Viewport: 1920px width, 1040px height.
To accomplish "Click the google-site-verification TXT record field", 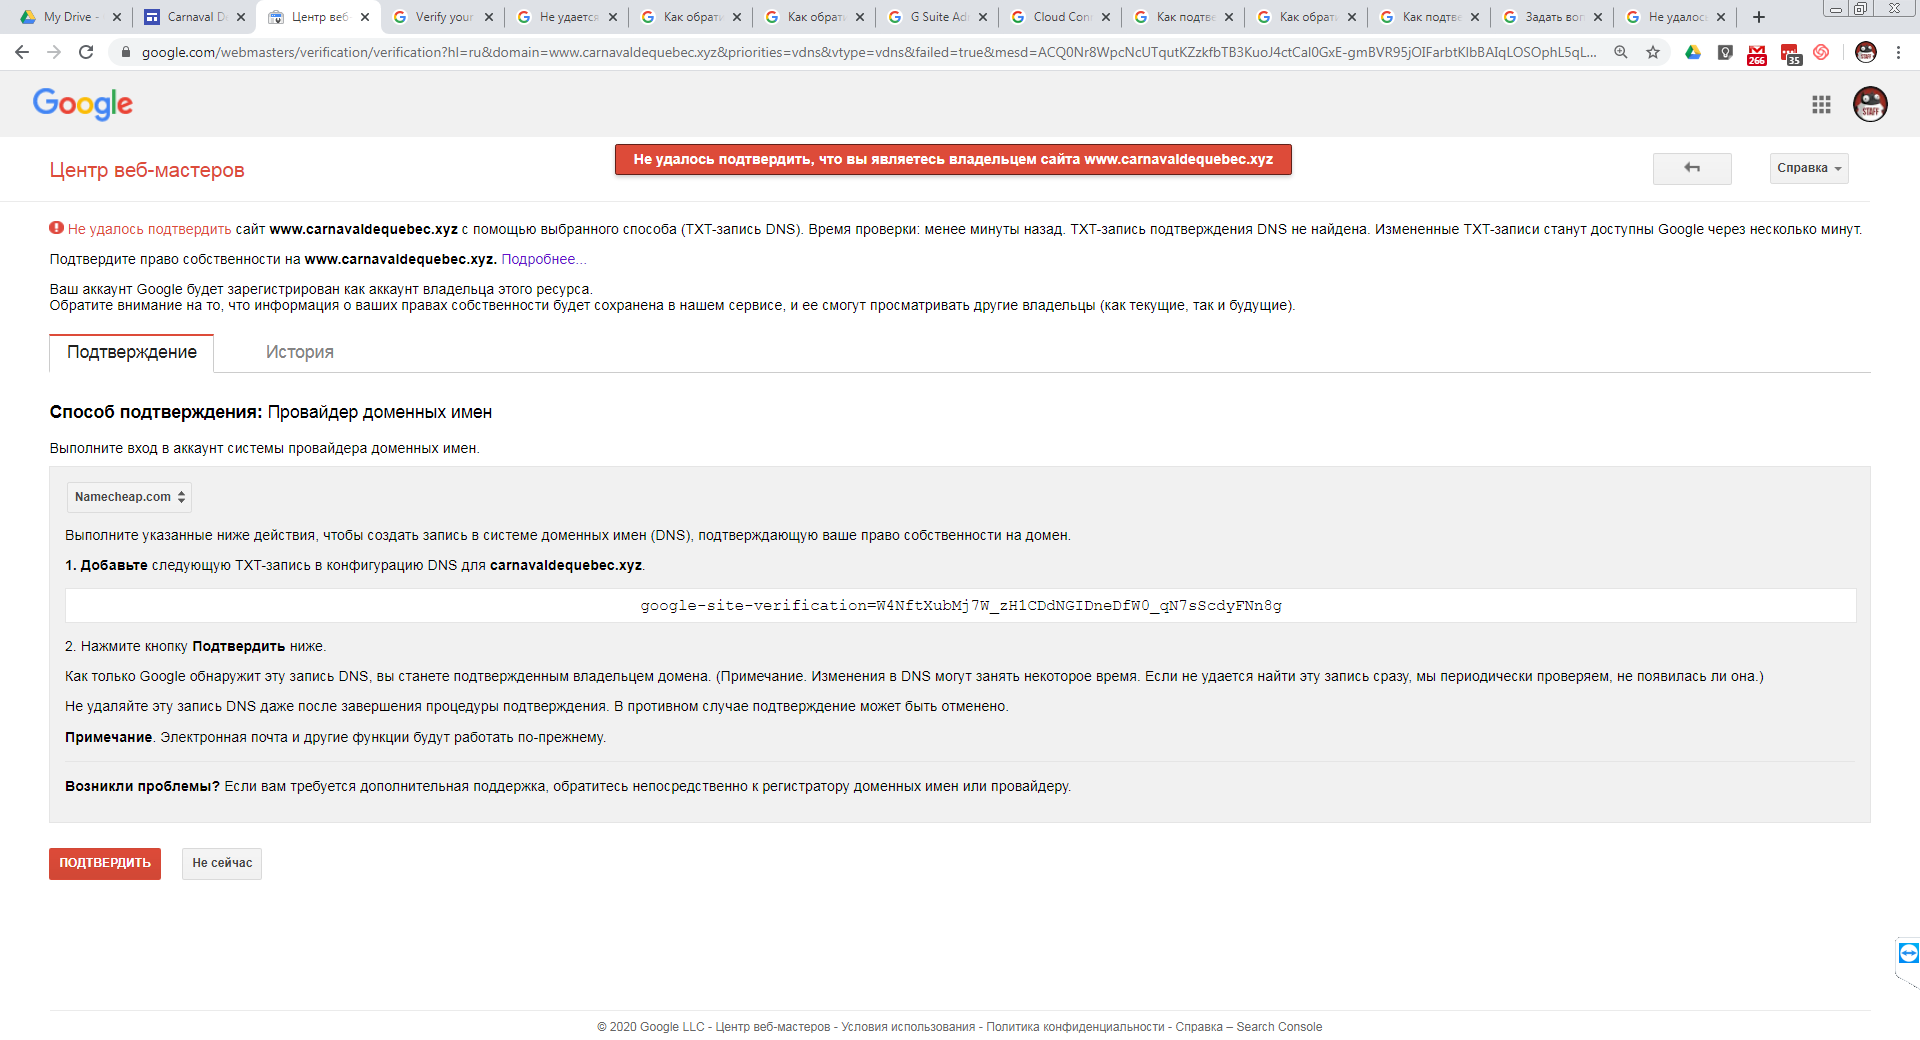I will point(961,606).
